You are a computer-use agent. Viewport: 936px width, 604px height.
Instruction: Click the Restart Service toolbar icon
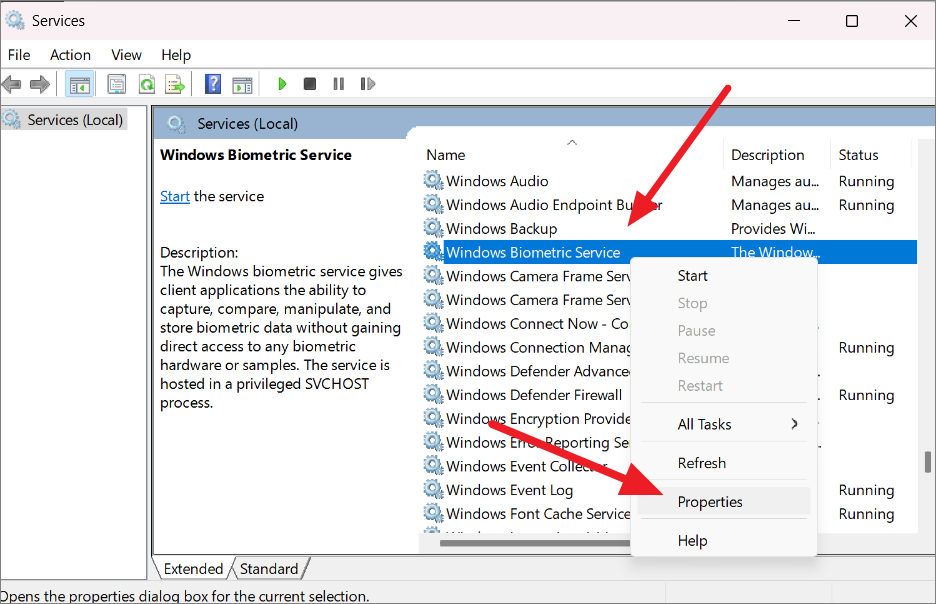(368, 84)
